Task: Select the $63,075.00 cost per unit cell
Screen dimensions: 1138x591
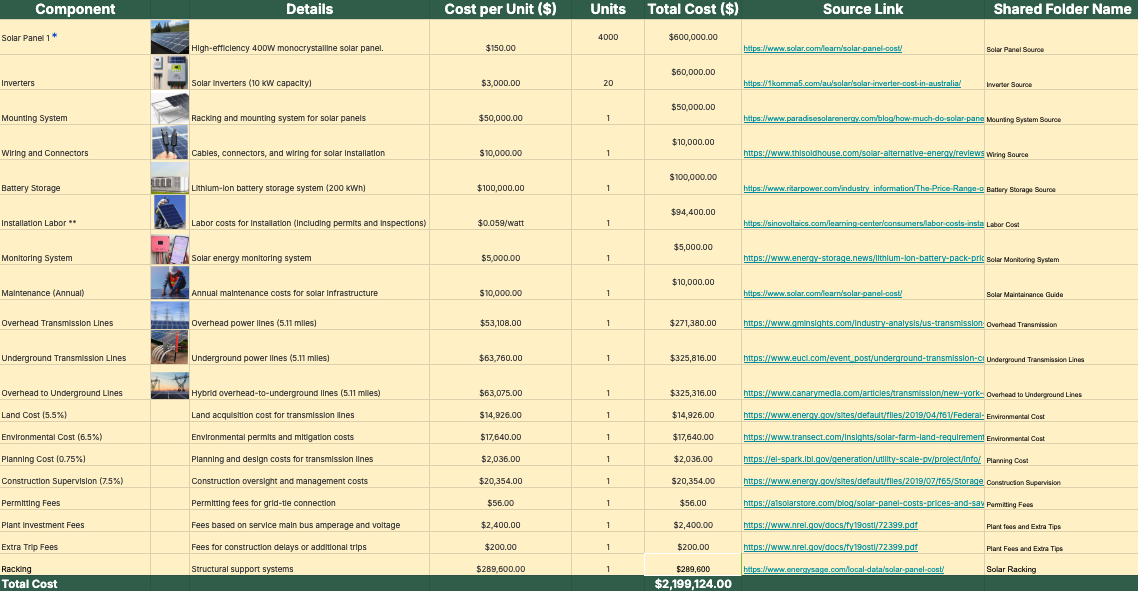Action: [500, 383]
